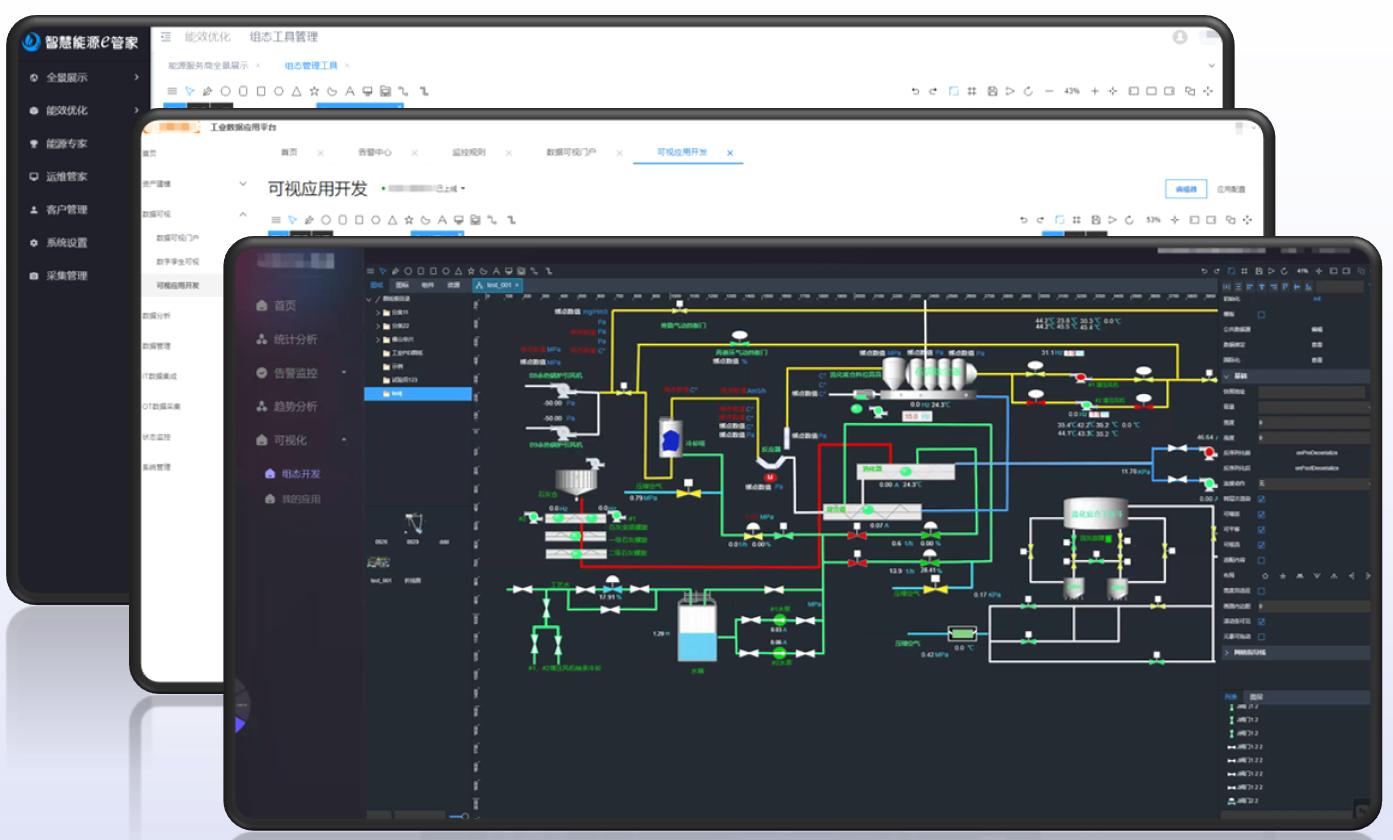Toggle the grid icon in 可视应用开发 toolbar
The image size is (1393, 840).
coord(1077,218)
